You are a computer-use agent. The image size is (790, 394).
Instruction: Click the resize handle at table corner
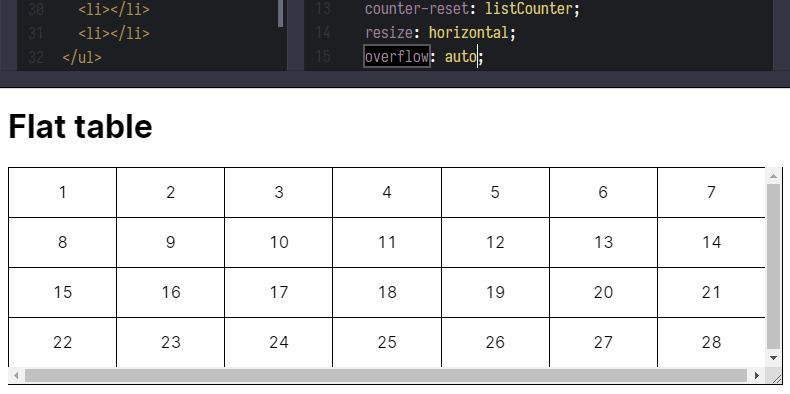773,375
